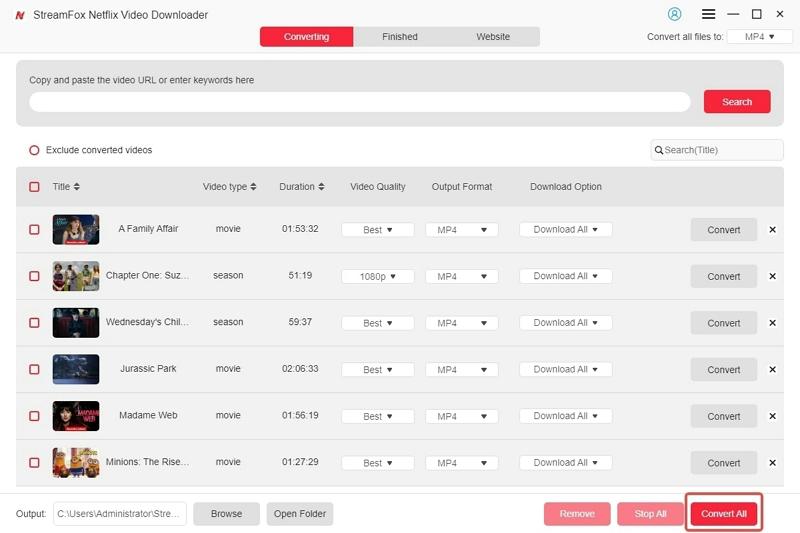Remove Minions row with X icon
The width and height of the screenshot is (800, 533).
pos(772,463)
